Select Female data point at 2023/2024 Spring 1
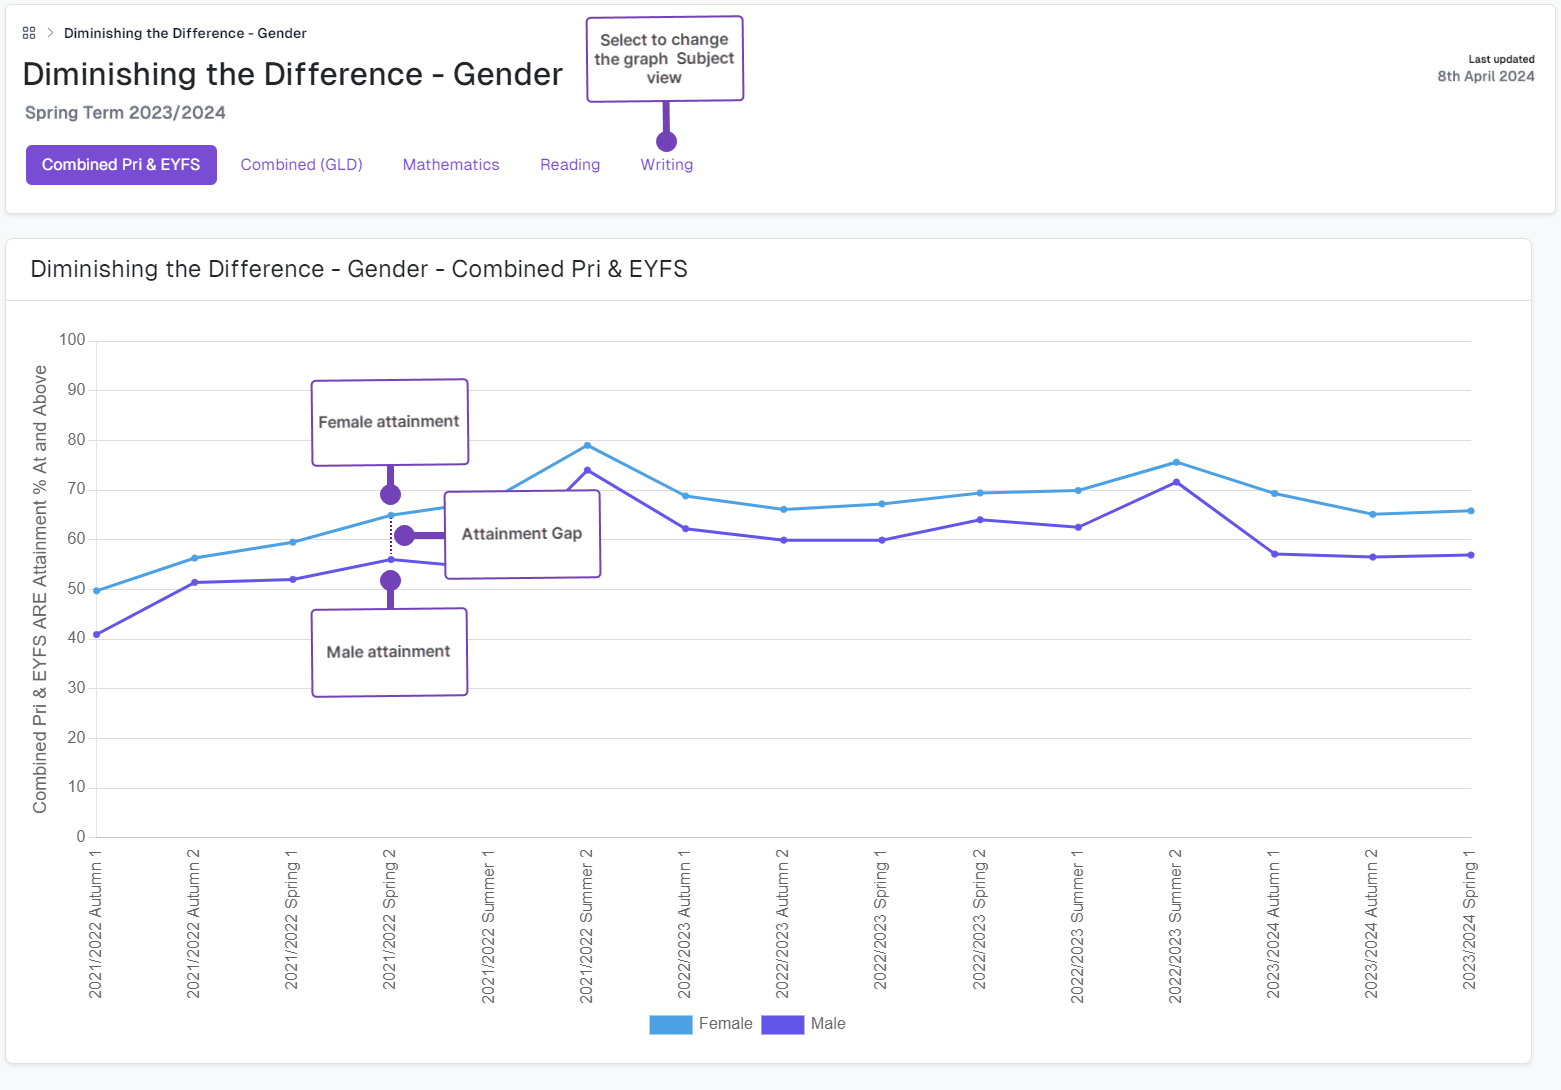Screen dimensions: 1561x1090 1470,511
